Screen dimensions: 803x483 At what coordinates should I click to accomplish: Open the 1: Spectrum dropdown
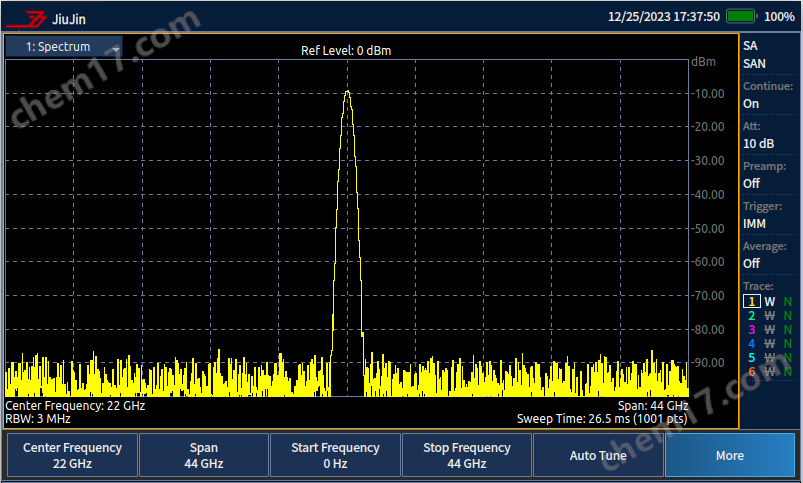pyautogui.click(x=64, y=47)
